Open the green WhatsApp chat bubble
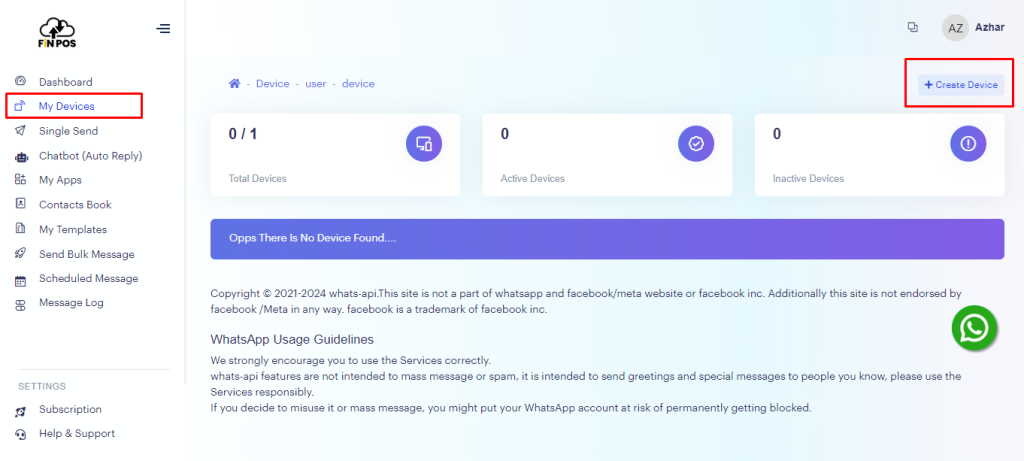 (x=974, y=328)
